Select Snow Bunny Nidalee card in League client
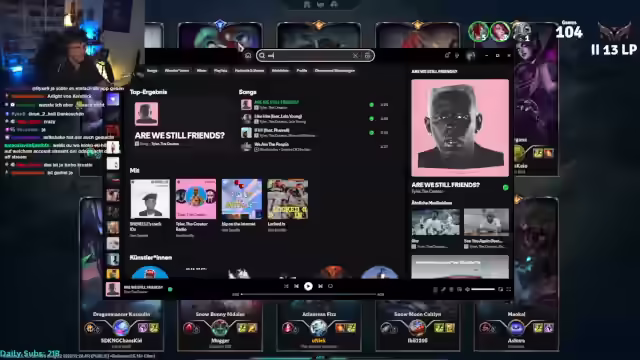Viewport: 640px width, 360px height. [x=220, y=326]
